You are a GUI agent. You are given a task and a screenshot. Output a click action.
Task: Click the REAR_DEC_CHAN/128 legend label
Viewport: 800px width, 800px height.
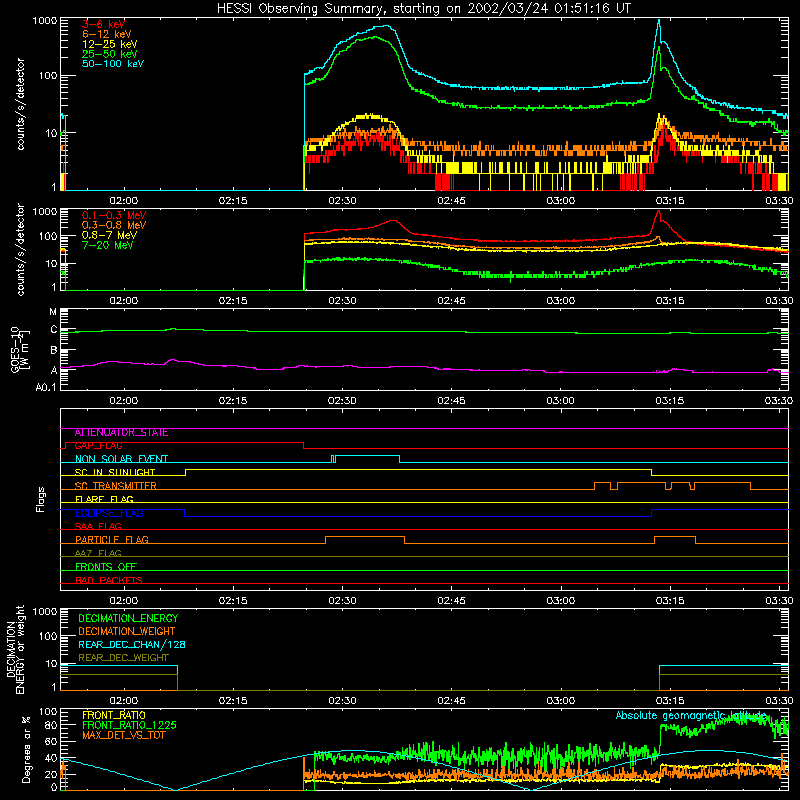tap(132, 644)
